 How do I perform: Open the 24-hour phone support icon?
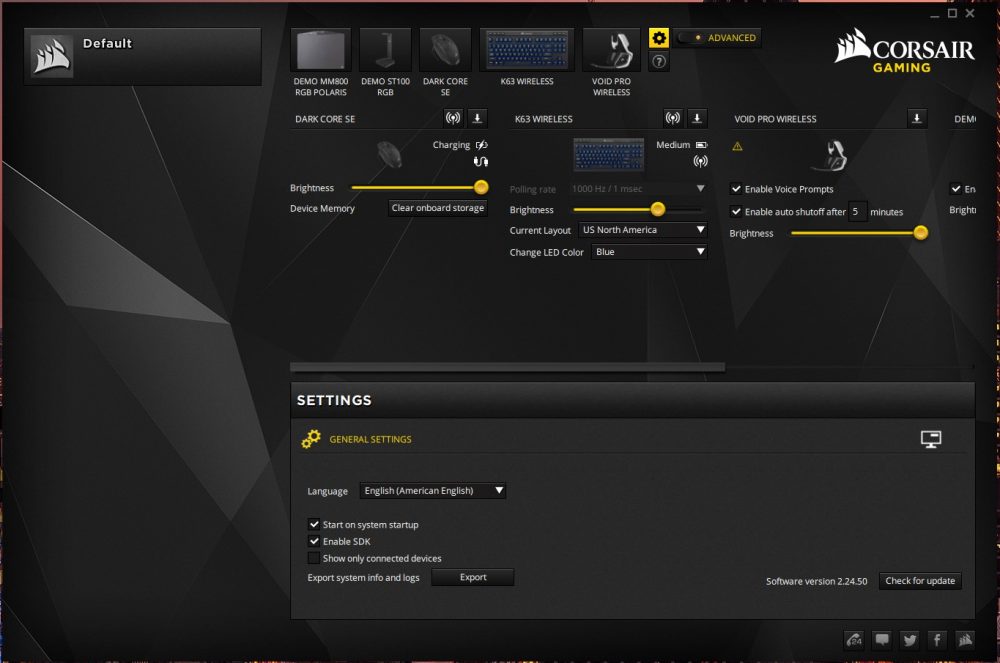(854, 639)
